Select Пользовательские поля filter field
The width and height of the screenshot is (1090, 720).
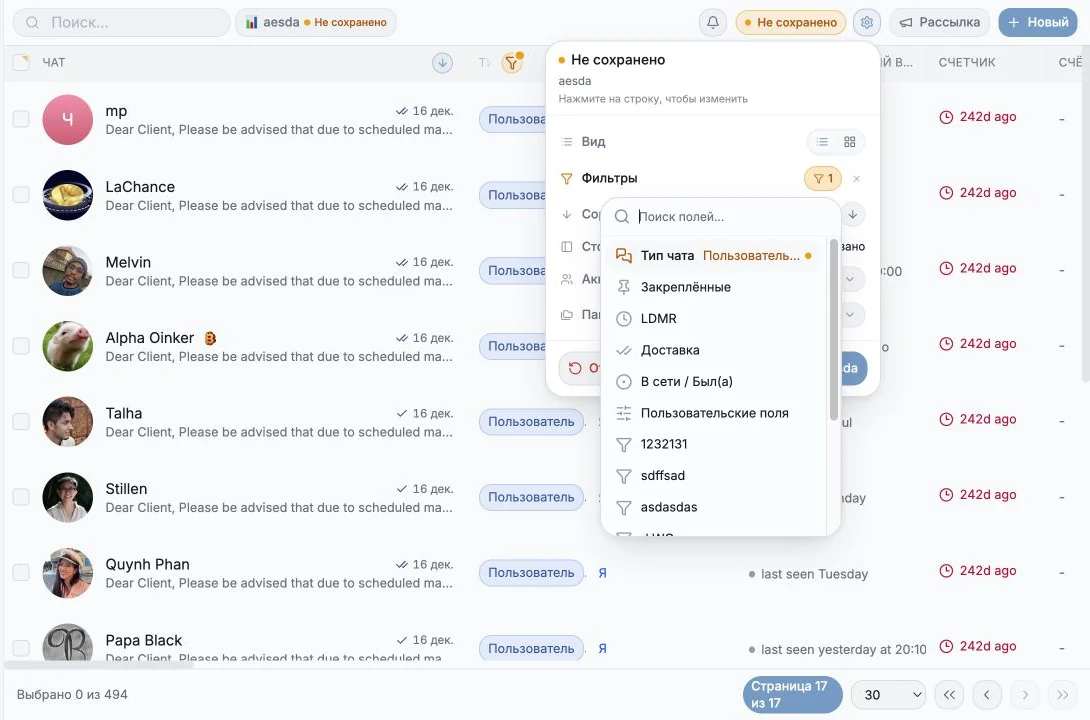[x=714, y=413]
